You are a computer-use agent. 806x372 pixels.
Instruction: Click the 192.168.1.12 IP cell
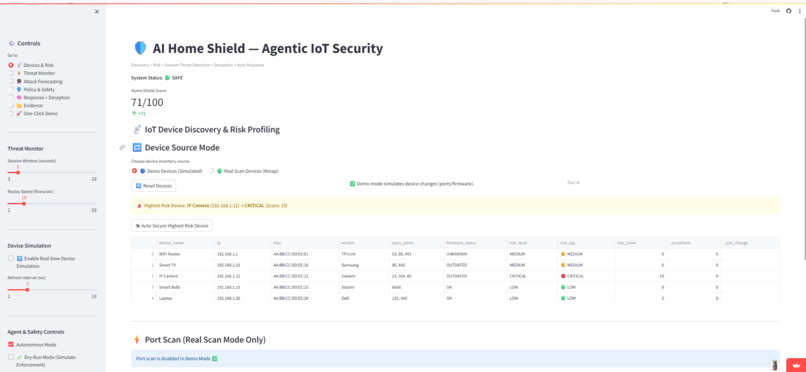click(243, 276)
